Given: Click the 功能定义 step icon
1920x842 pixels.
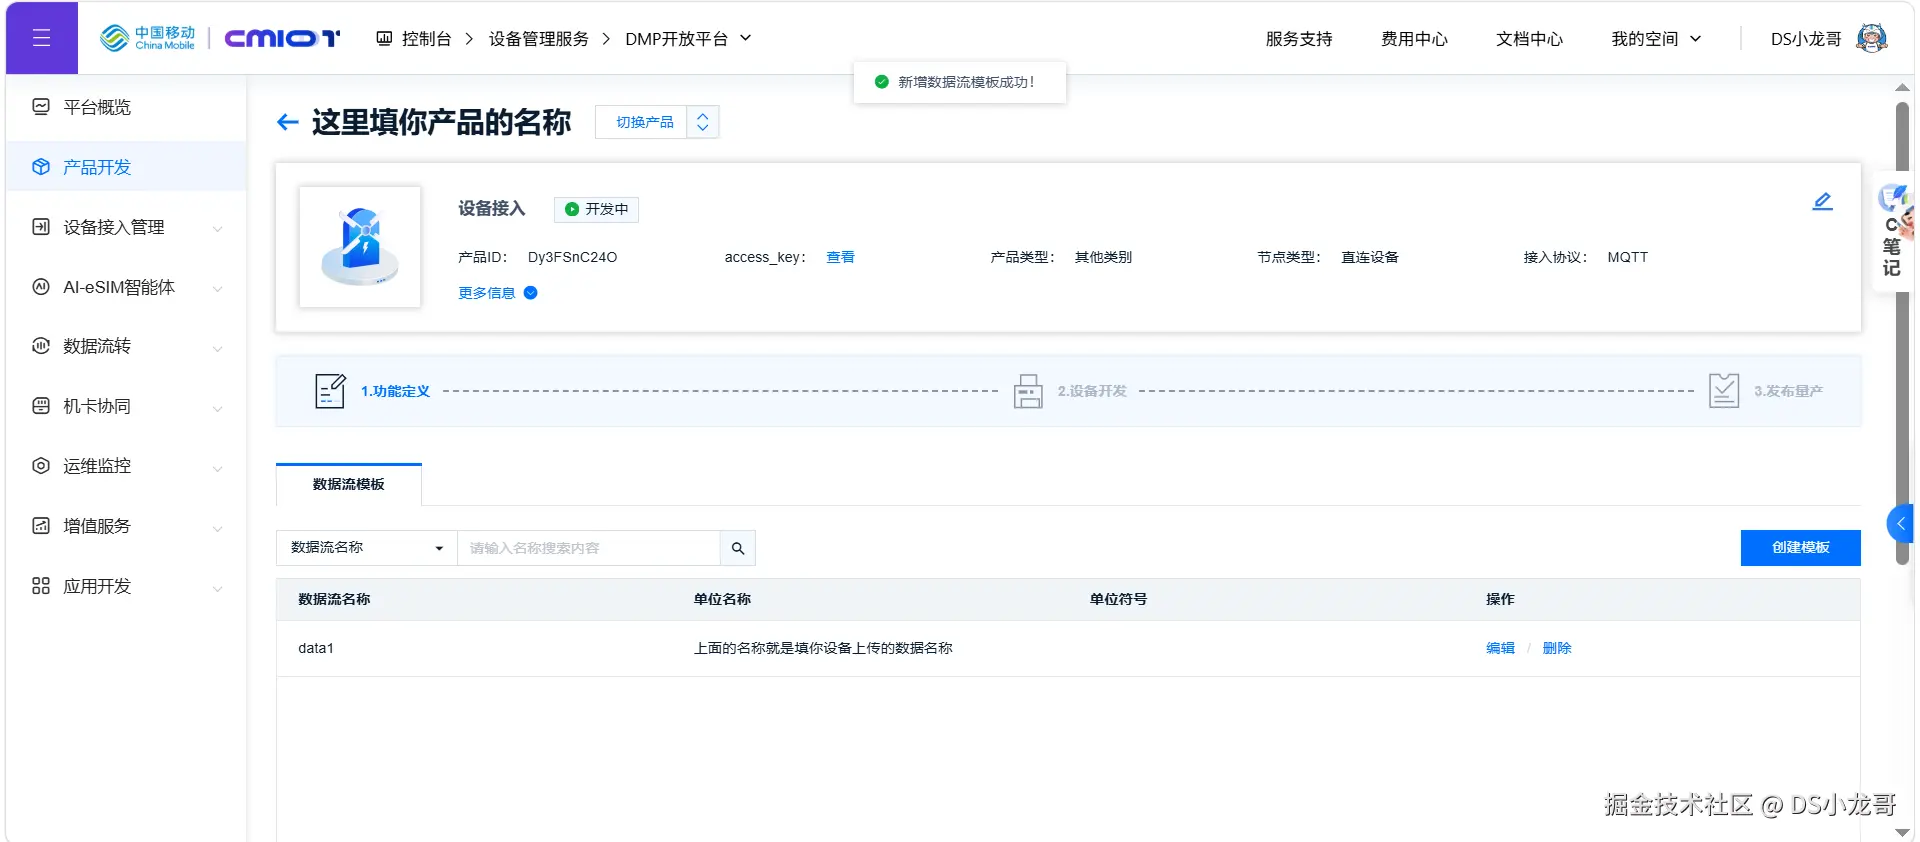Looking at the screenshot, I should 330,391.
